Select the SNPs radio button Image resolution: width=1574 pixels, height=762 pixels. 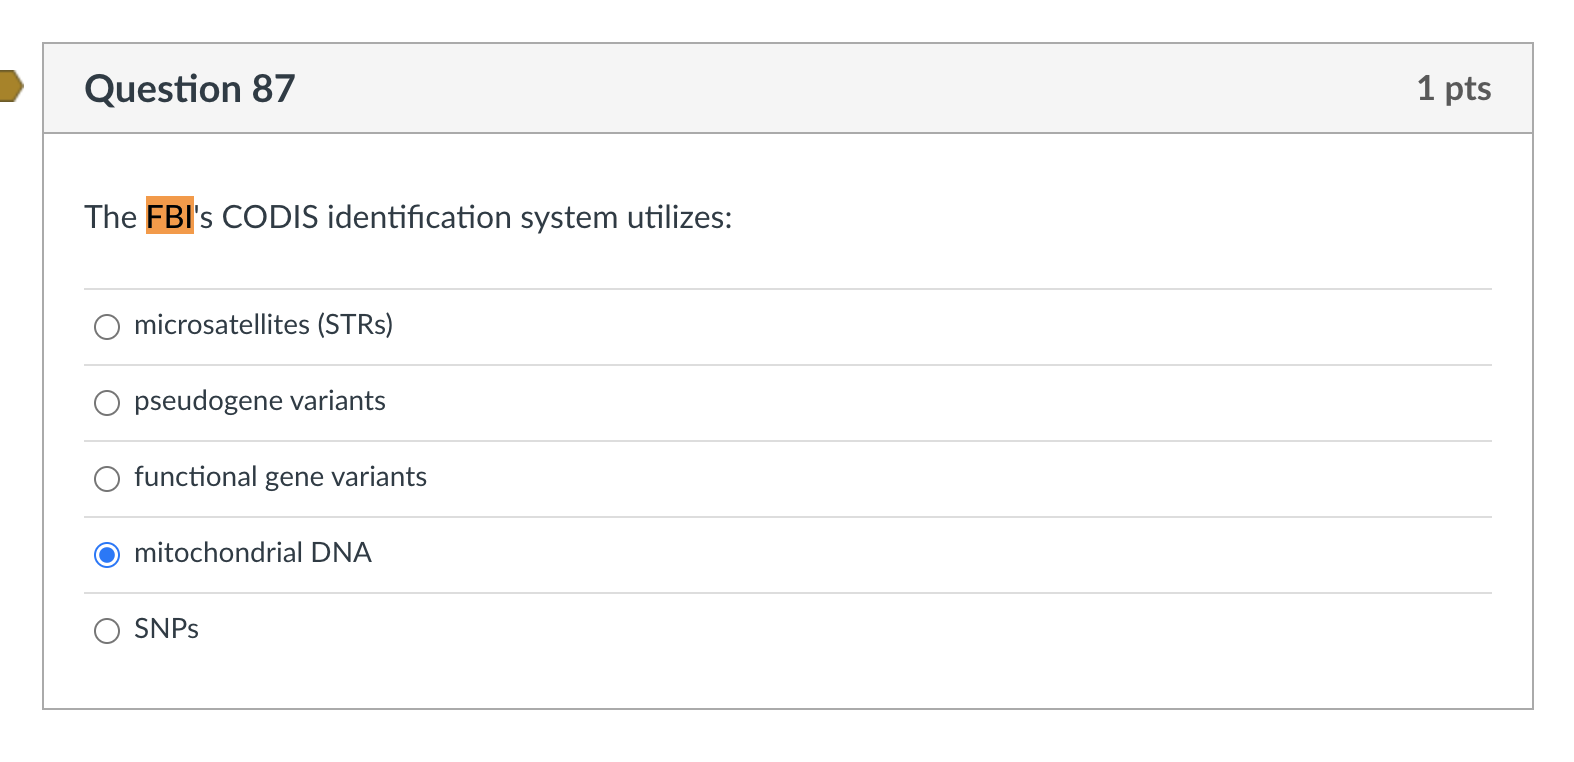coord(107,630)
